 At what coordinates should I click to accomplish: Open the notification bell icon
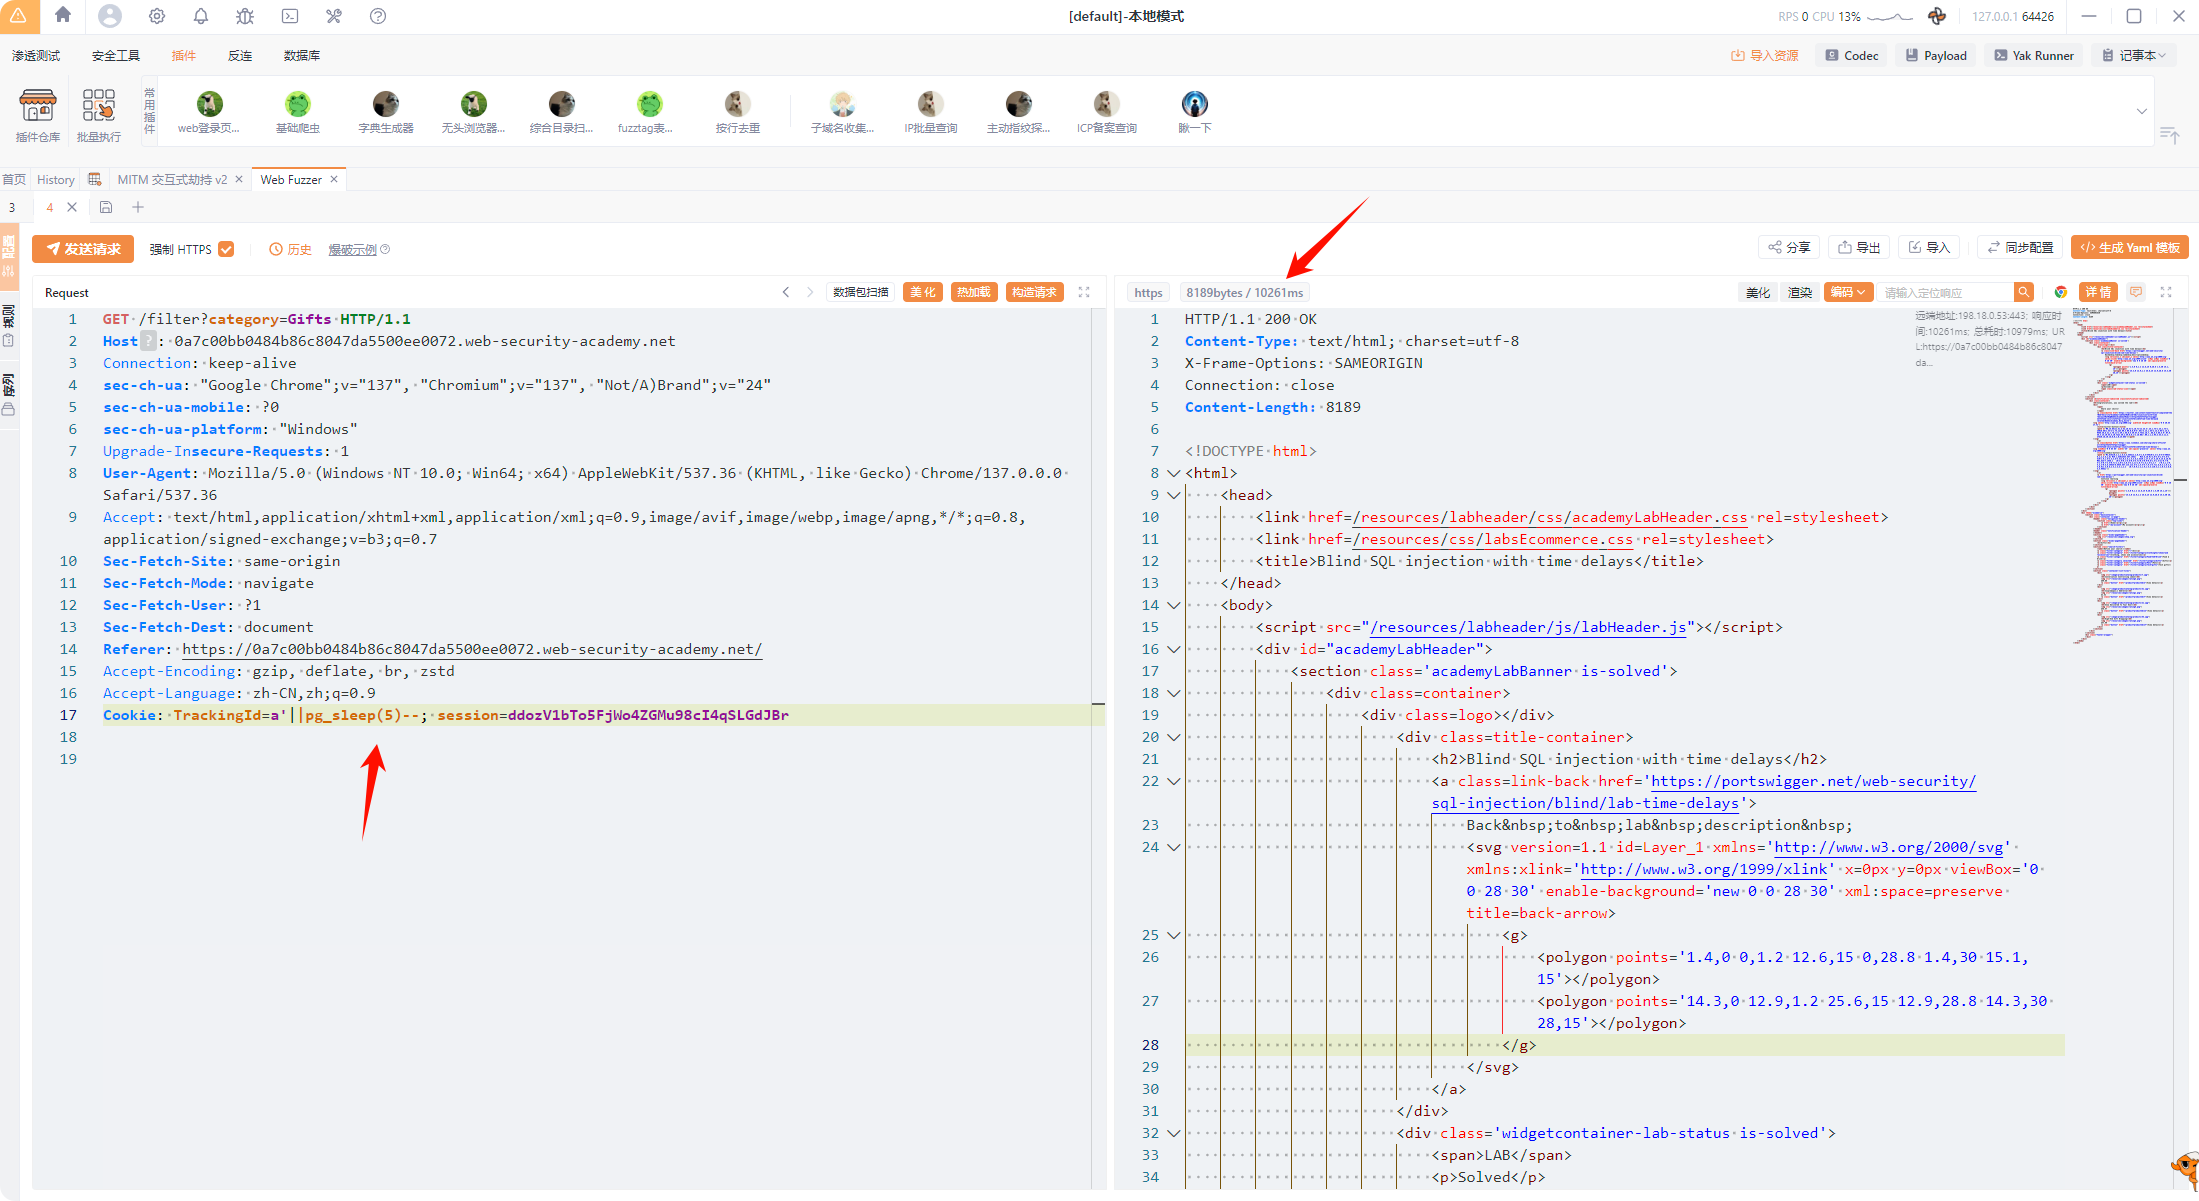pos(201,16)
